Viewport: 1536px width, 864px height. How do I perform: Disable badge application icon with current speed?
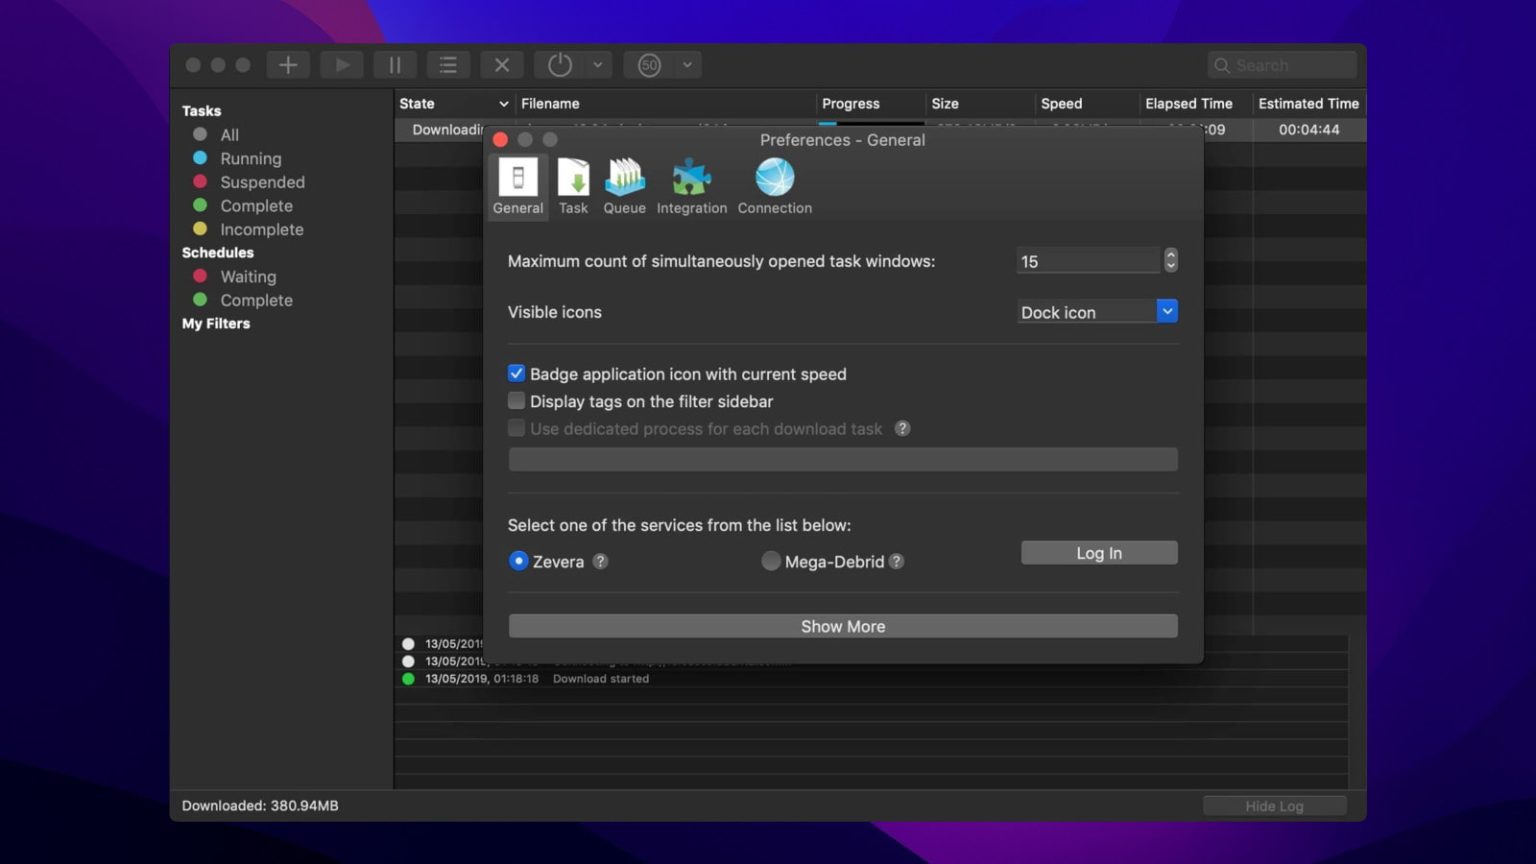coord(516,372)
